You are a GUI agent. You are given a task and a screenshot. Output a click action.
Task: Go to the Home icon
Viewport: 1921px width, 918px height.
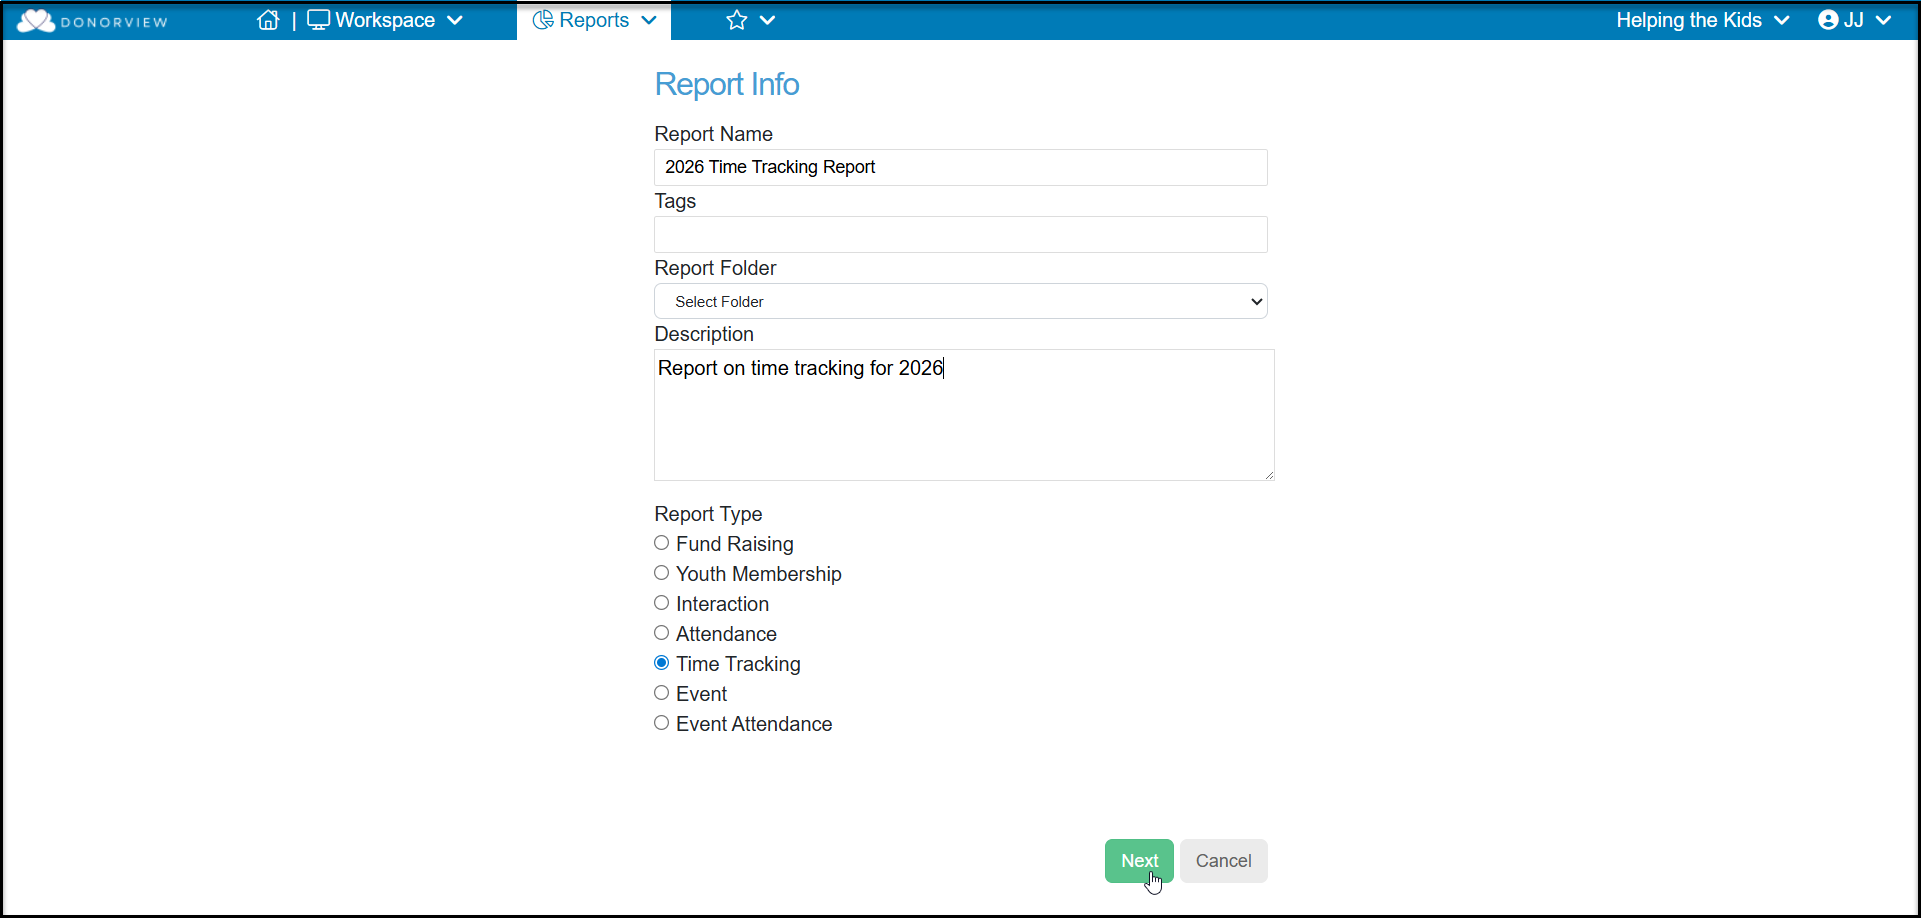[x=268, y=20]
